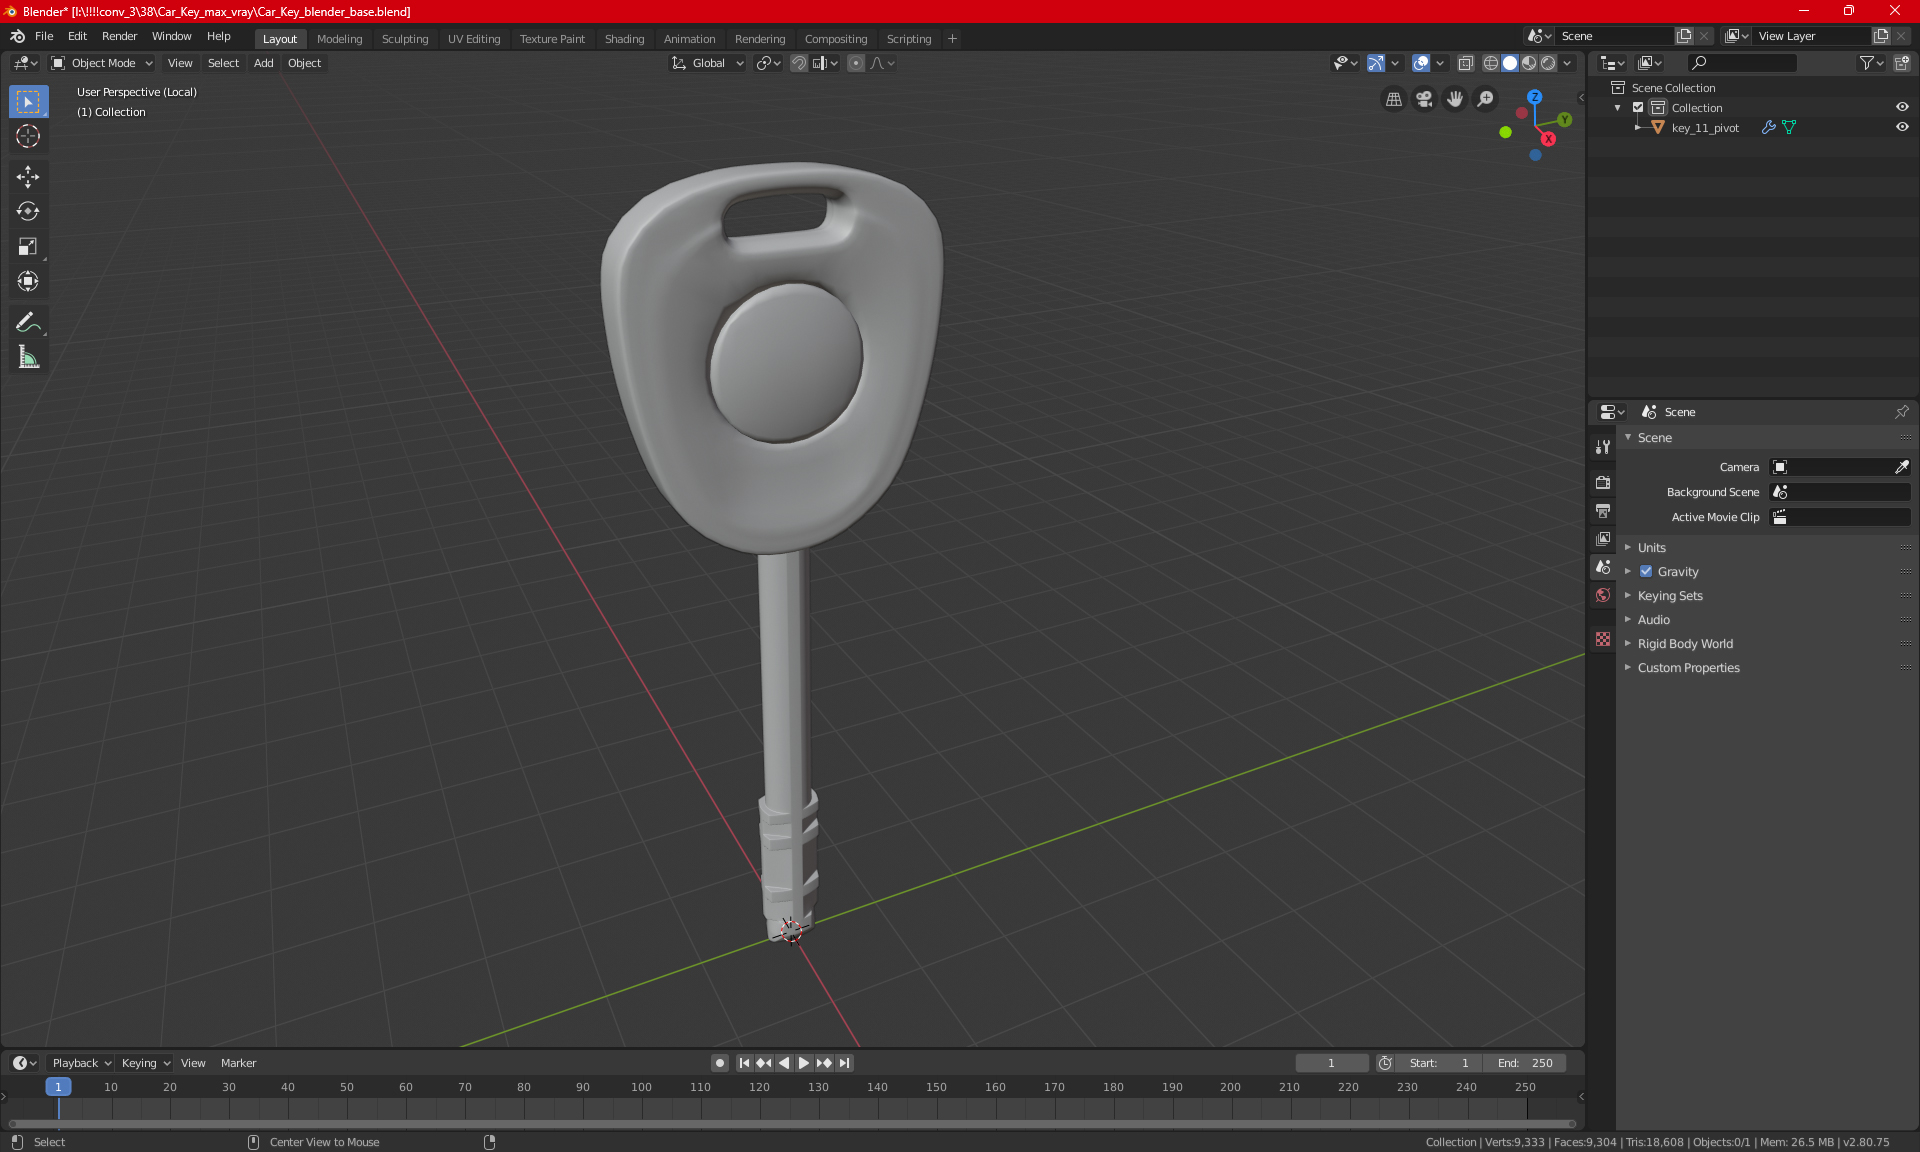Click the Background Scene field

pyautogui.click(x=1840, y=492)
